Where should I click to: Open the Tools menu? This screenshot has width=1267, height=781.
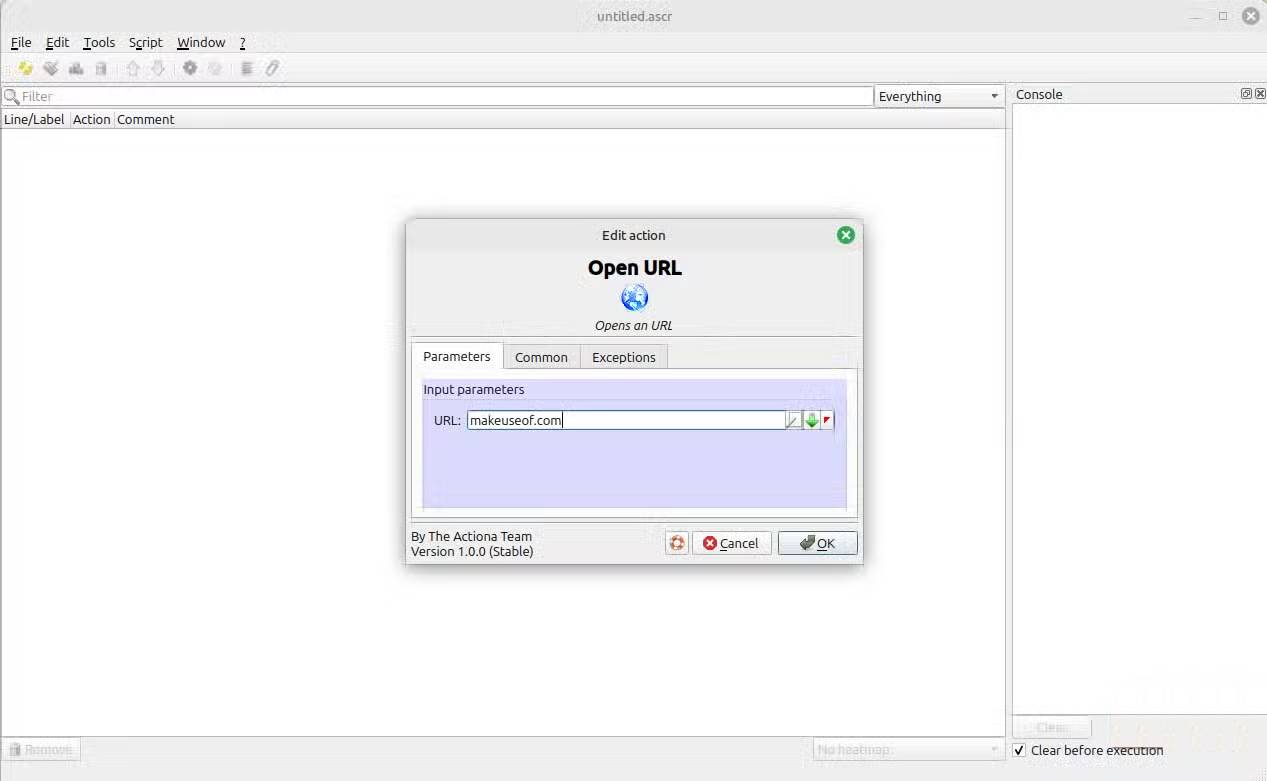pos(99,42)
